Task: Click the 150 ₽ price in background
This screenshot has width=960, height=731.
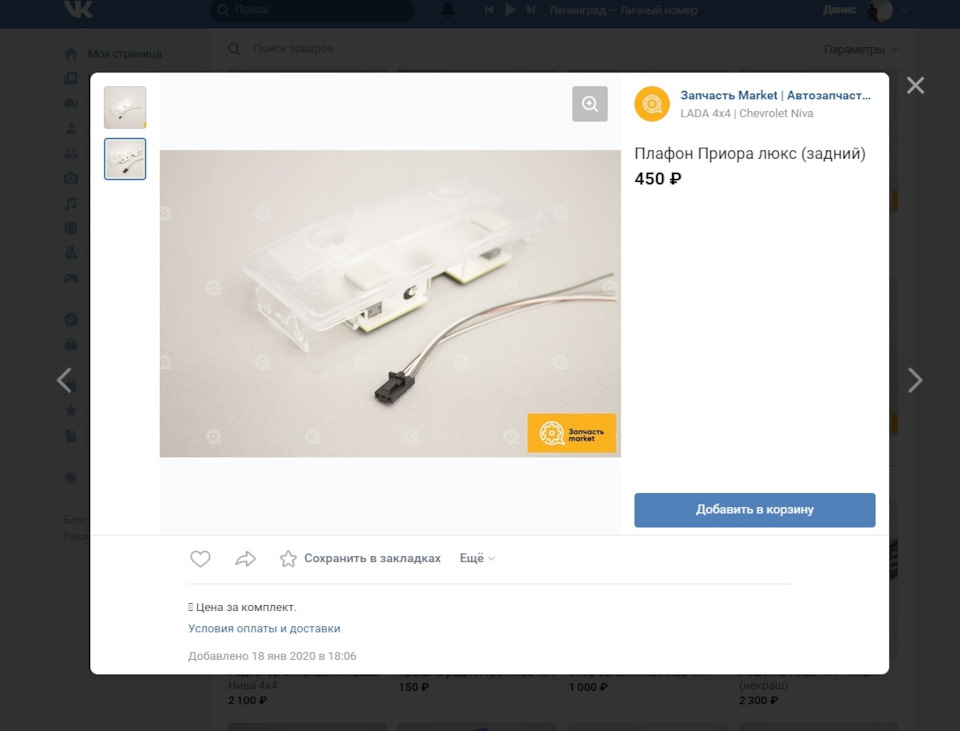Action: tap(414, 688)
